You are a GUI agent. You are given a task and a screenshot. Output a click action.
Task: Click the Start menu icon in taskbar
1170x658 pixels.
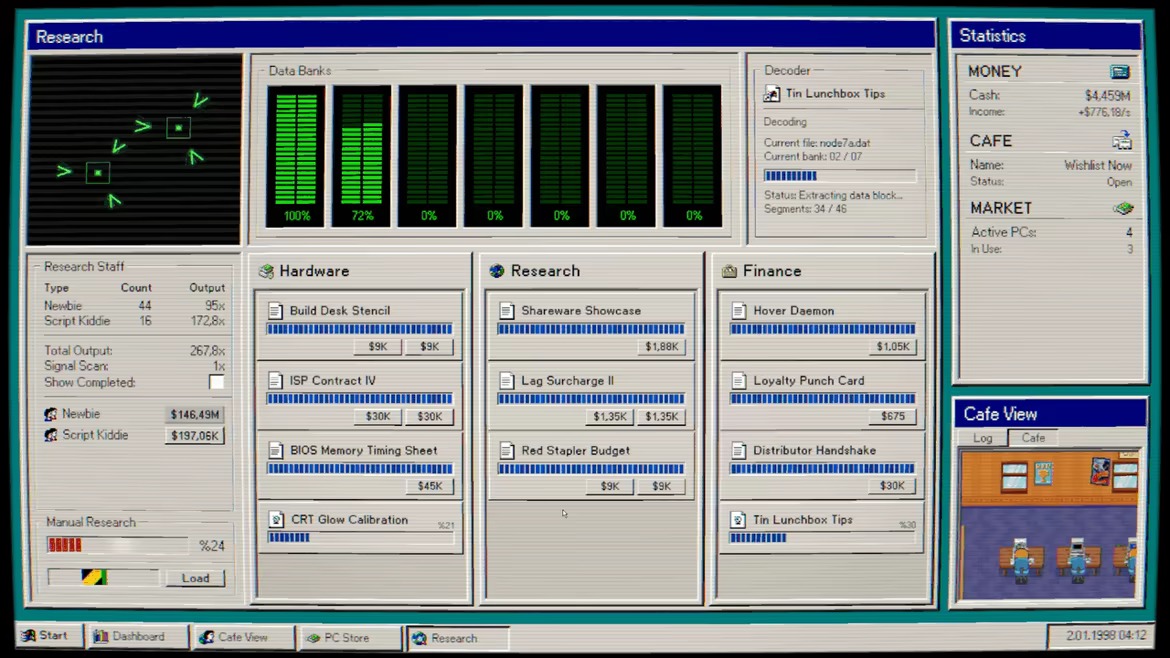pos(28,636)
